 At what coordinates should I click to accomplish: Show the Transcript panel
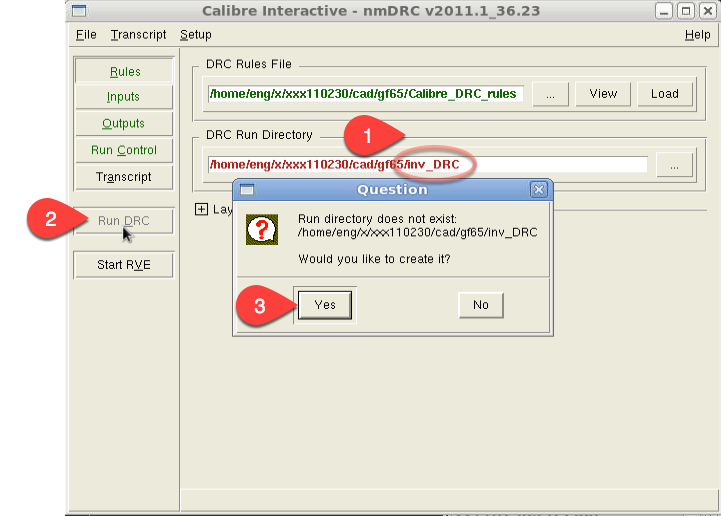tap(124, 177)
